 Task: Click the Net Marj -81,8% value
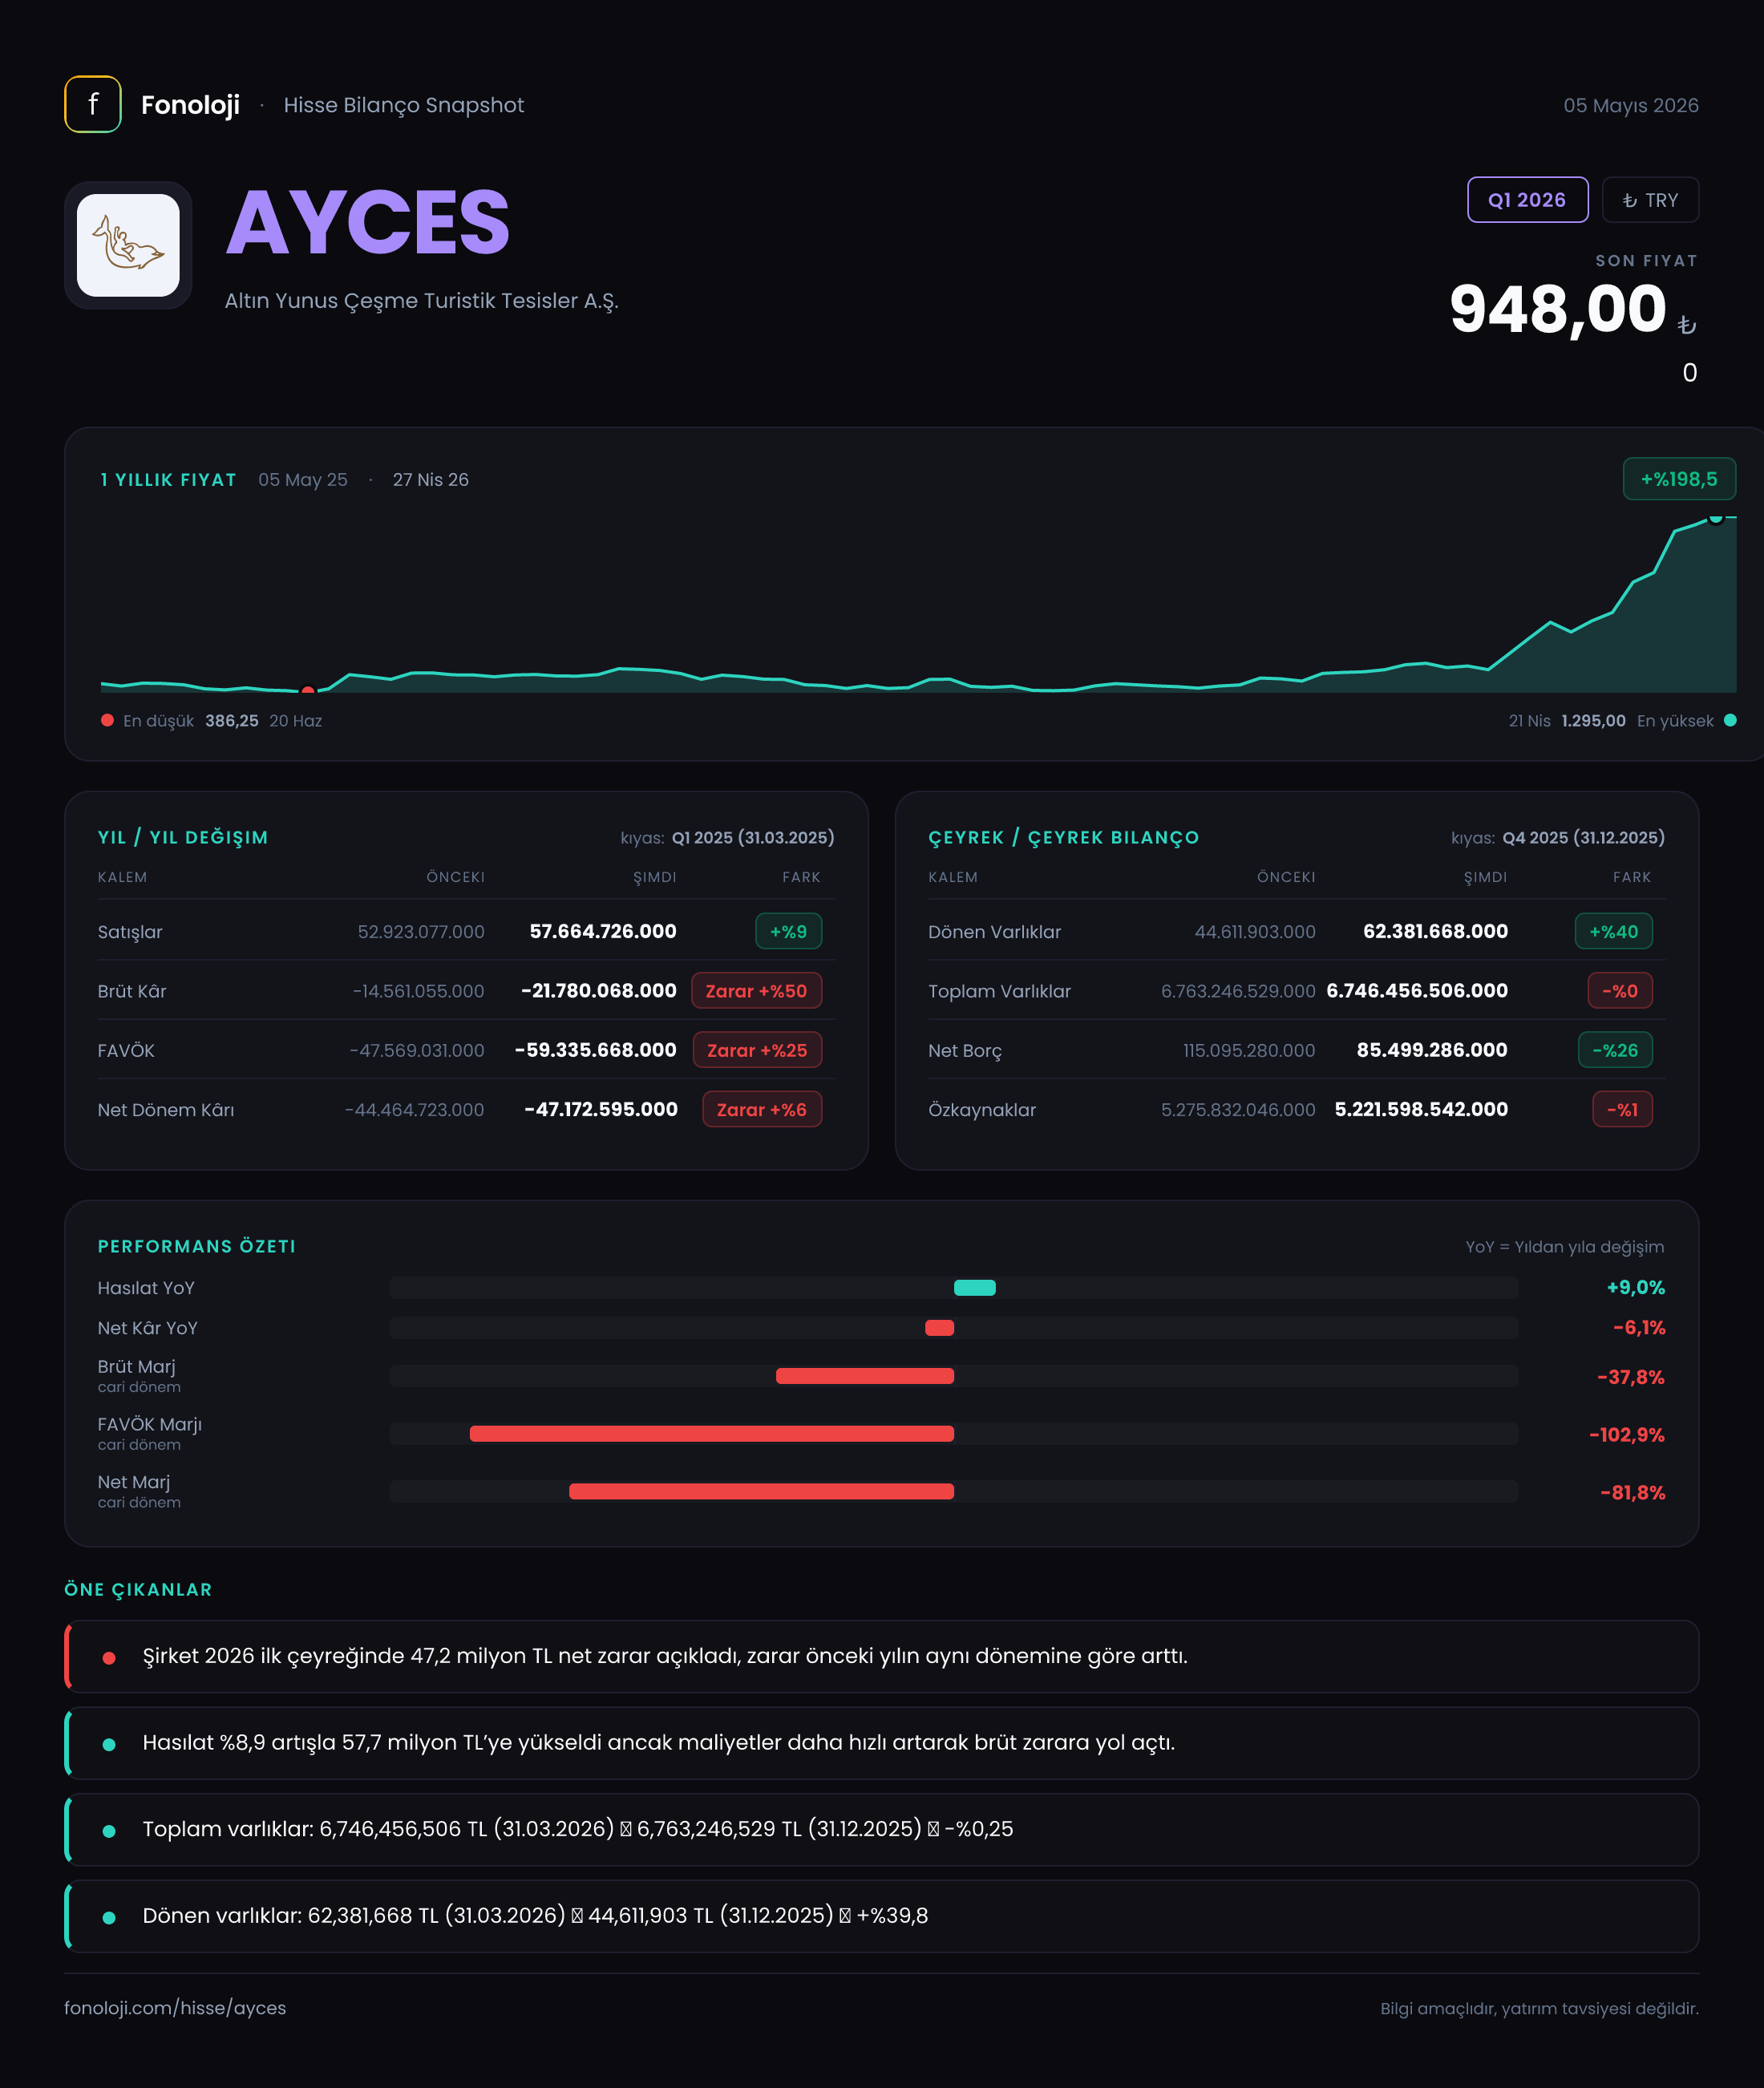click(1633, 1493)
